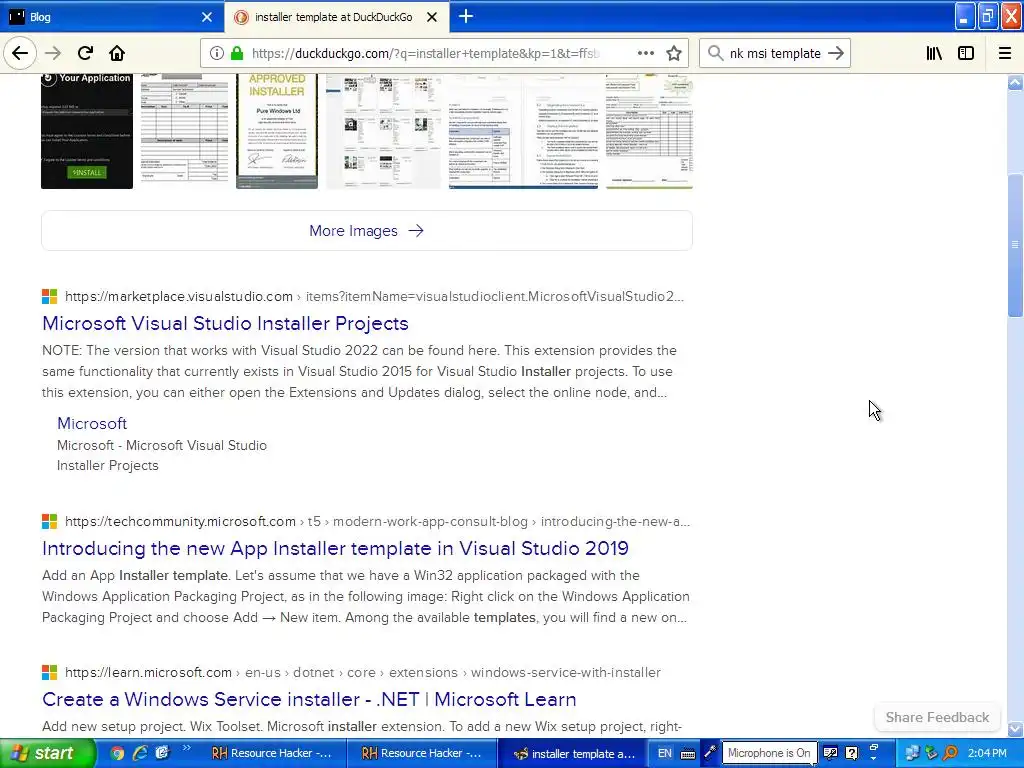
Task: Open the Firefox hamburger menu
Action: tap(1004, 53)
